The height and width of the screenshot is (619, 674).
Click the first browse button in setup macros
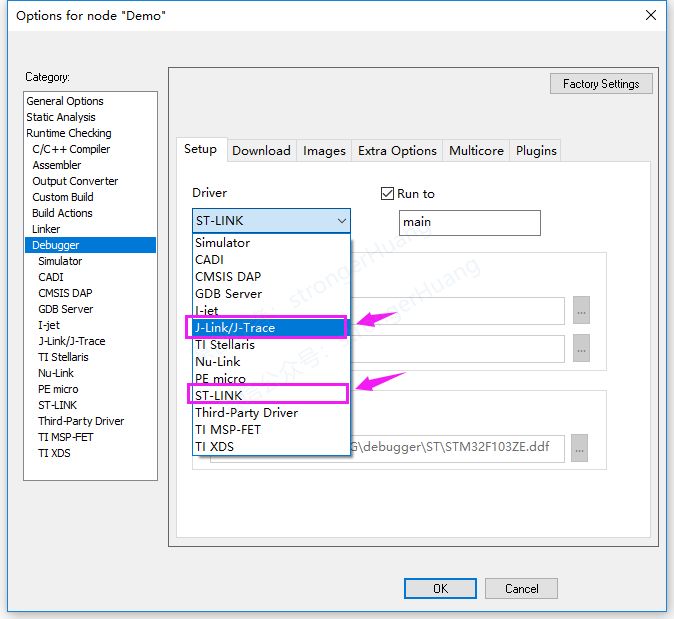pyautogui.click(x=581, y=310)
